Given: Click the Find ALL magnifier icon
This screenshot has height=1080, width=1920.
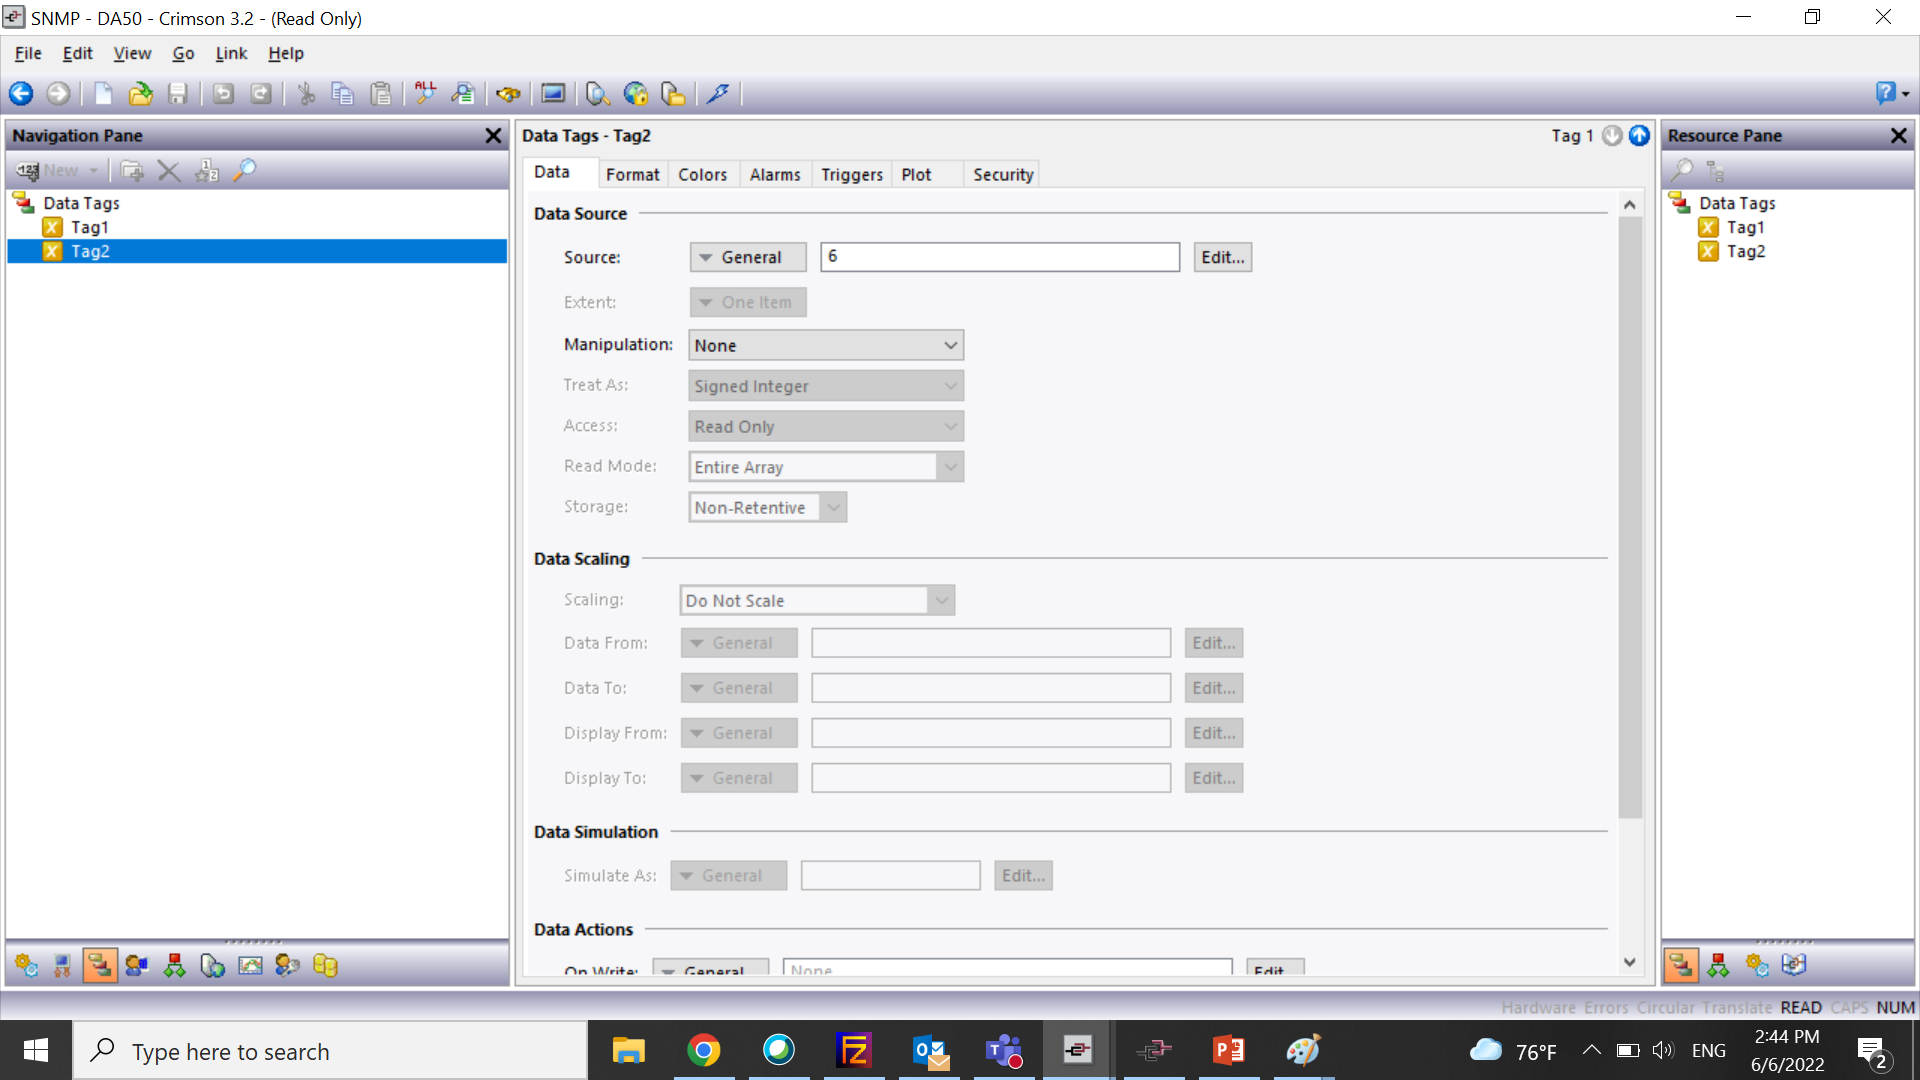Looking at the screenshot, I should pos(425,94).
